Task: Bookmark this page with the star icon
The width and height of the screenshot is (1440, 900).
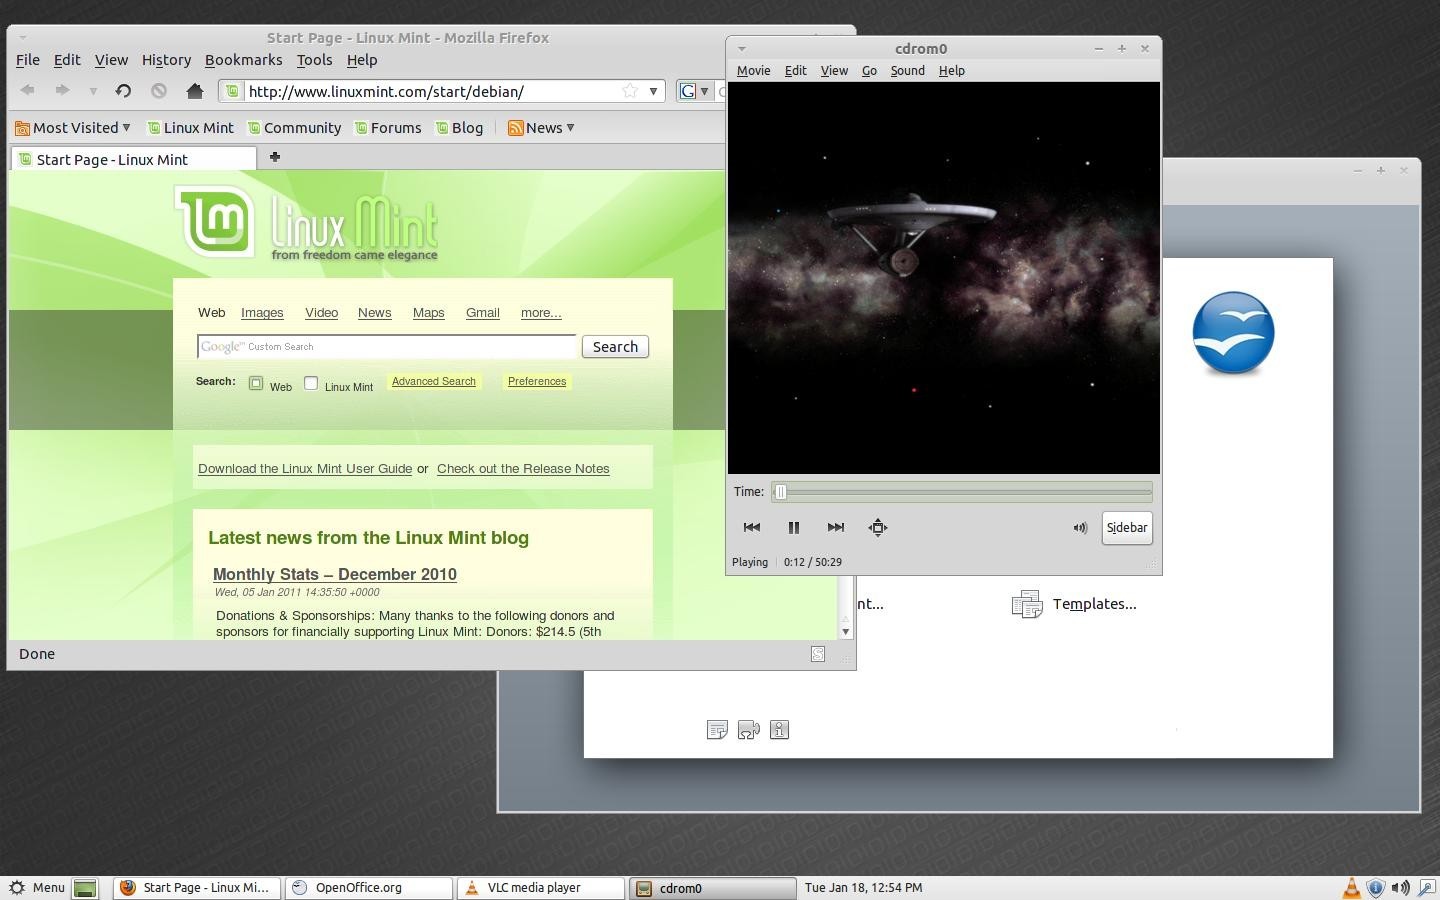Action: pos(630,91)
